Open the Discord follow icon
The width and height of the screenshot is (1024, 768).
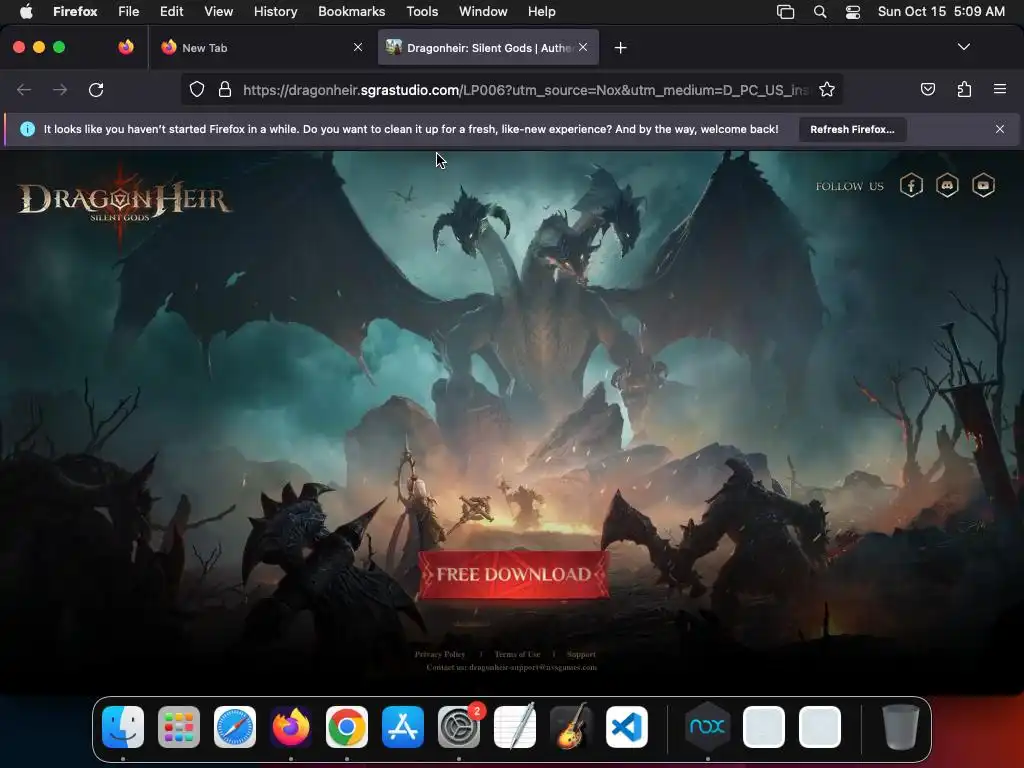pos(947,185)
